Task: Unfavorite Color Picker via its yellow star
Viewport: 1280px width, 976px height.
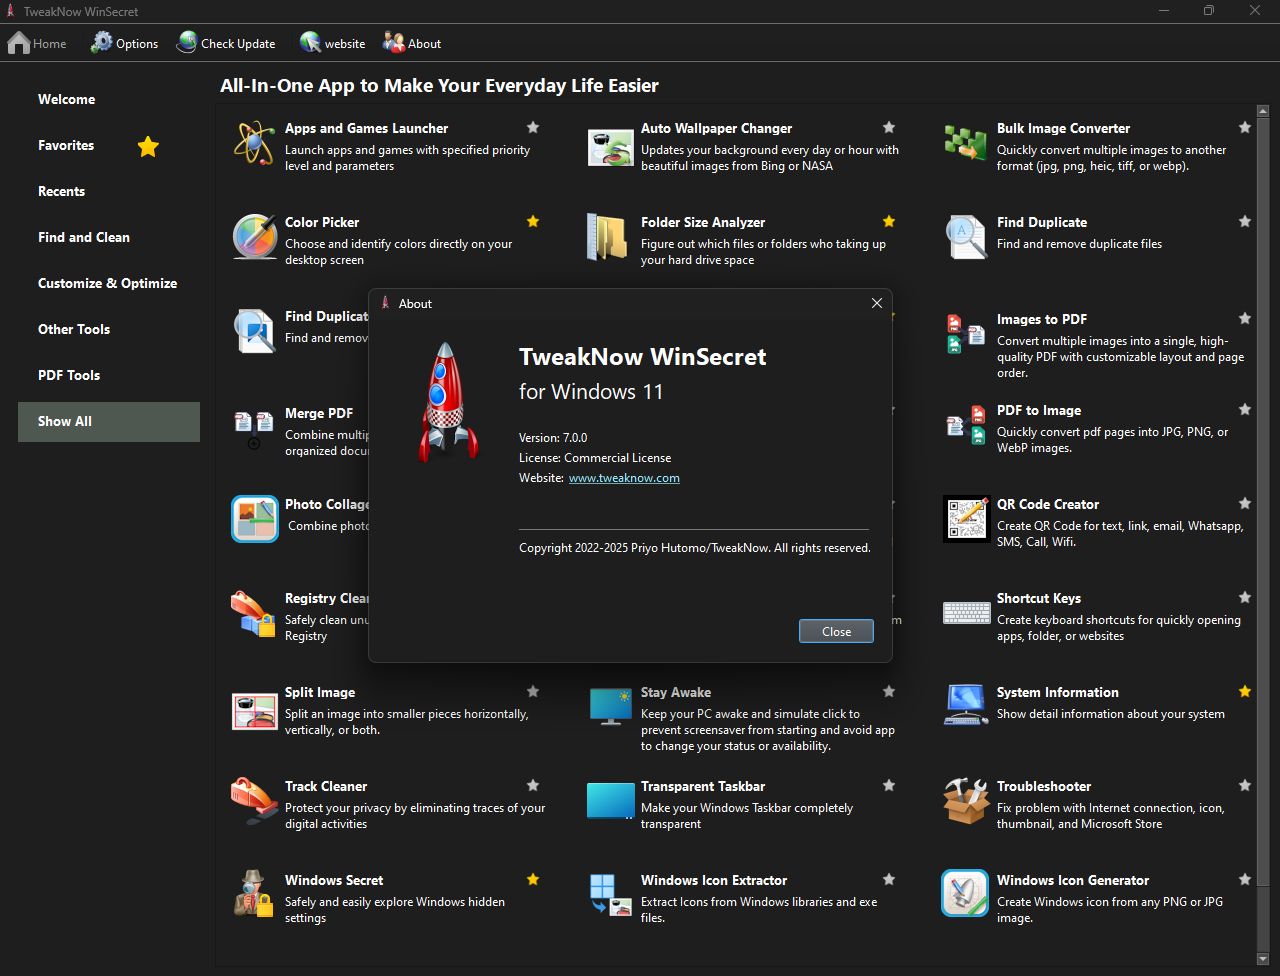Action: [x=533, y=221]
